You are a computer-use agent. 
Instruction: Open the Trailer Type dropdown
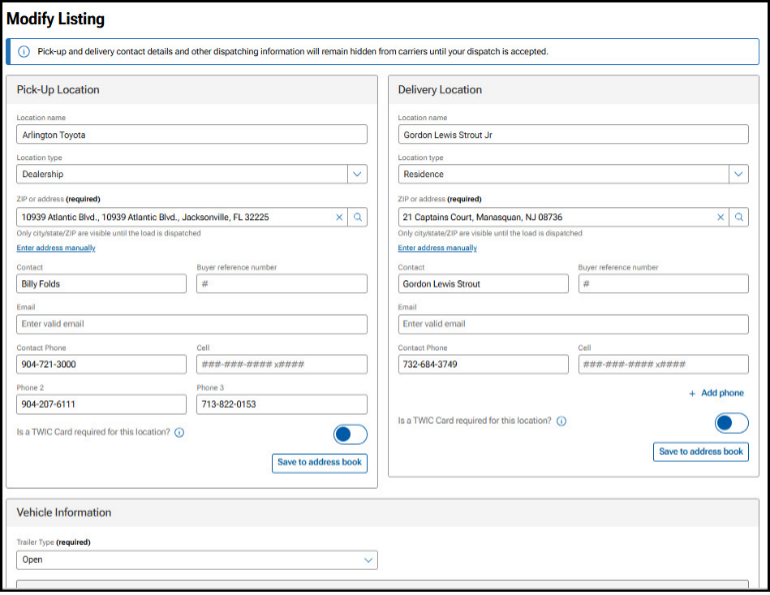click(x=368, y=560)
